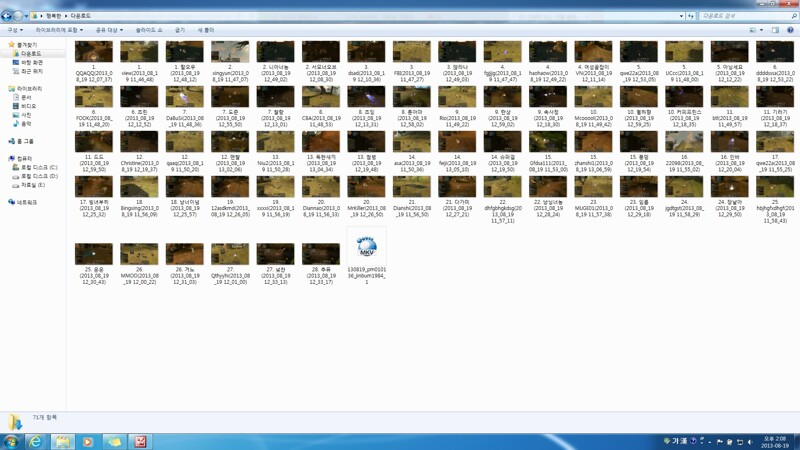Open the view options dropdown arrow
Viewport: 800px width, 450px height.
(x=762, y=30)
